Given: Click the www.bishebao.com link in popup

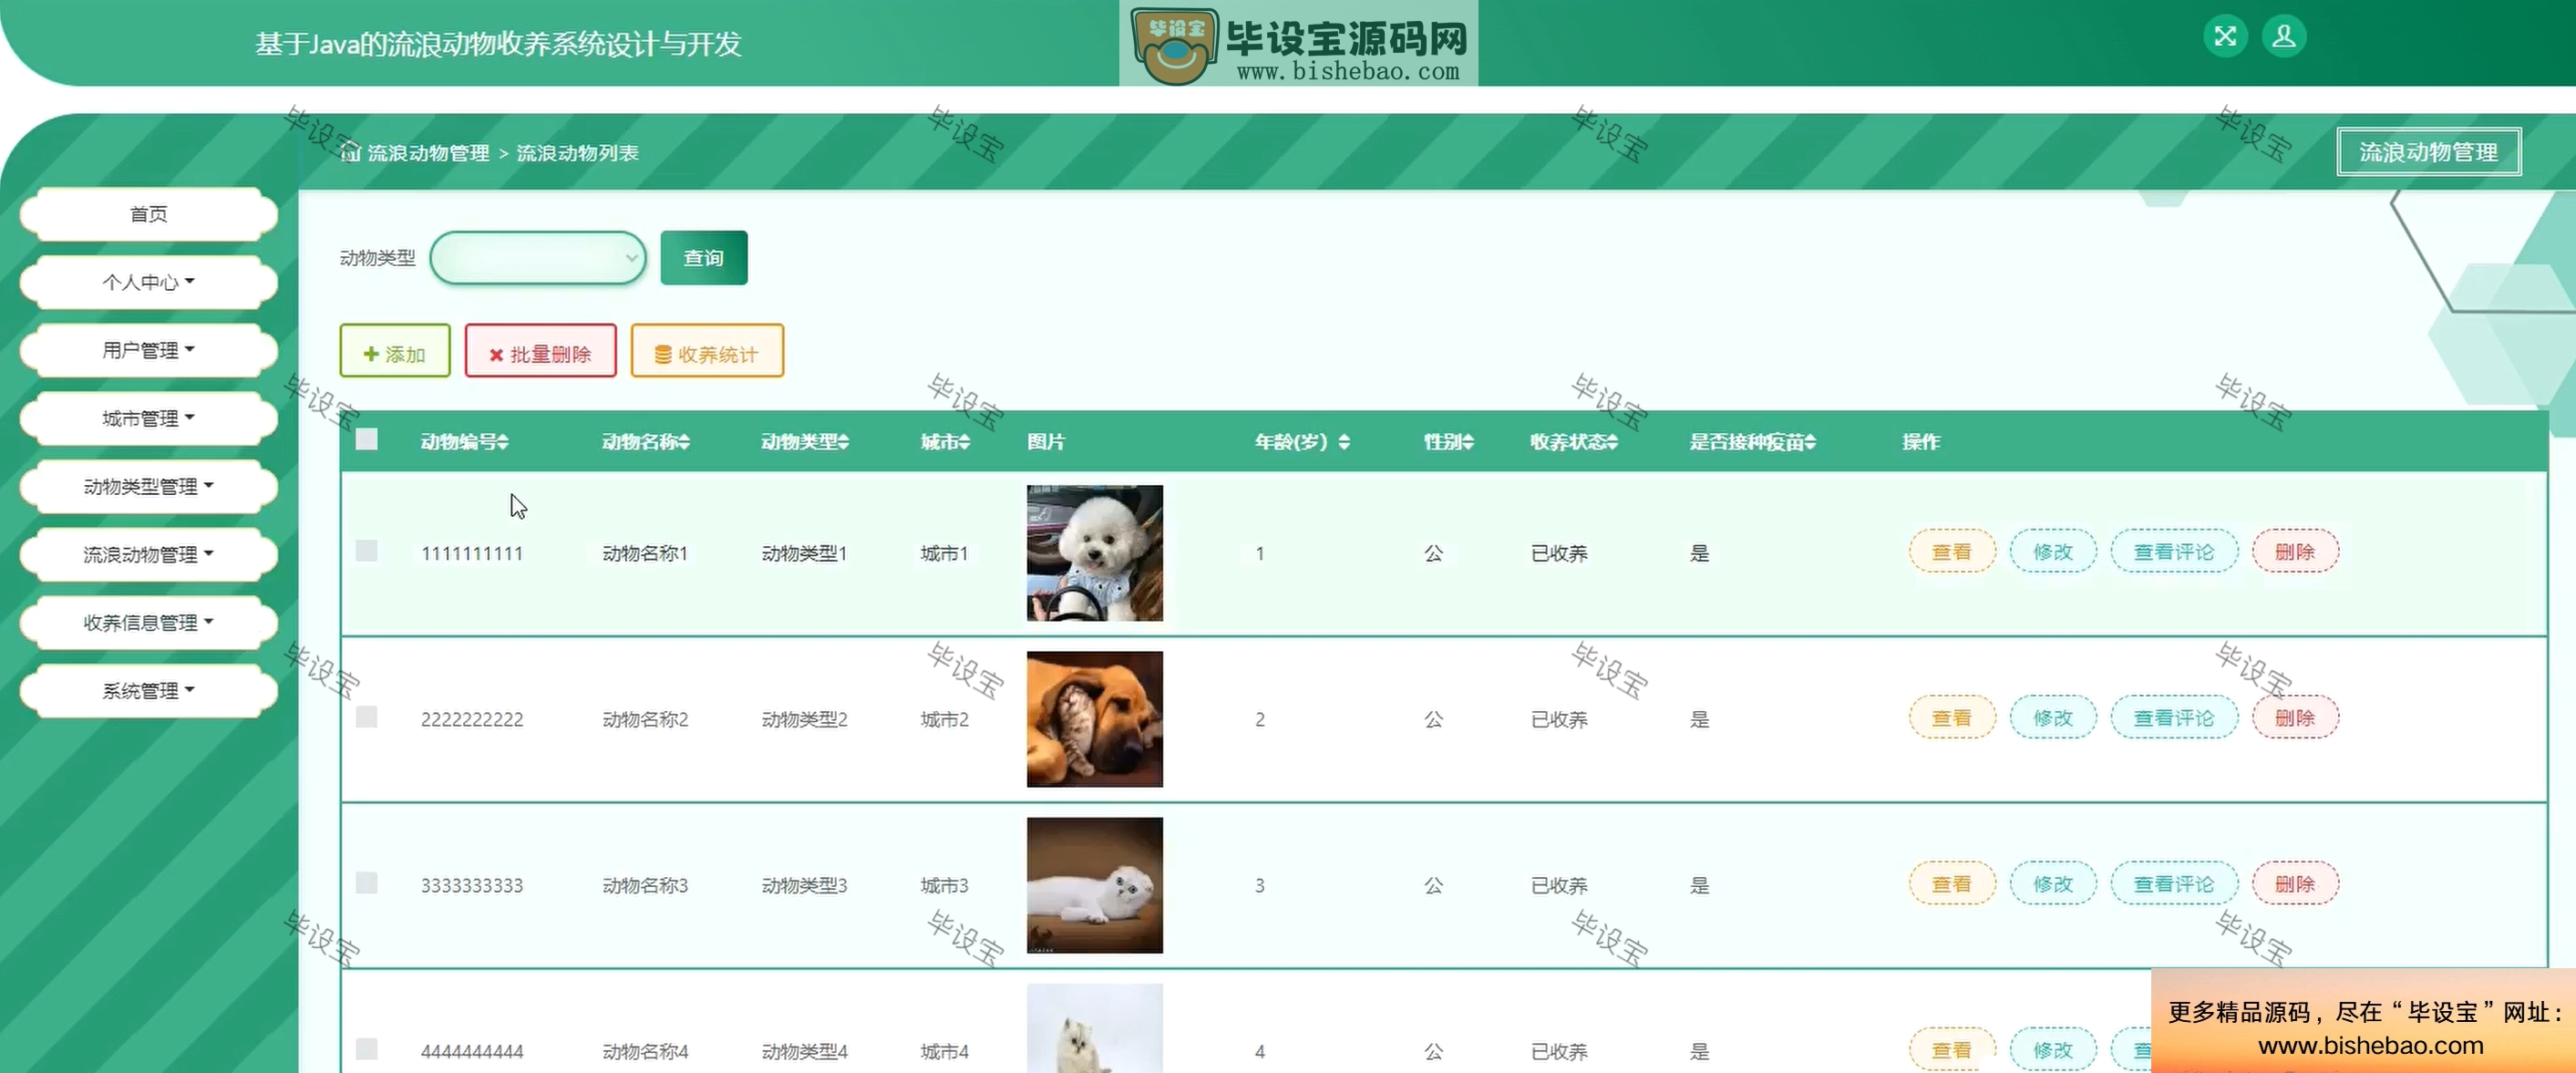Looking at the screenshot, I should click(x=2371, y=1045).
